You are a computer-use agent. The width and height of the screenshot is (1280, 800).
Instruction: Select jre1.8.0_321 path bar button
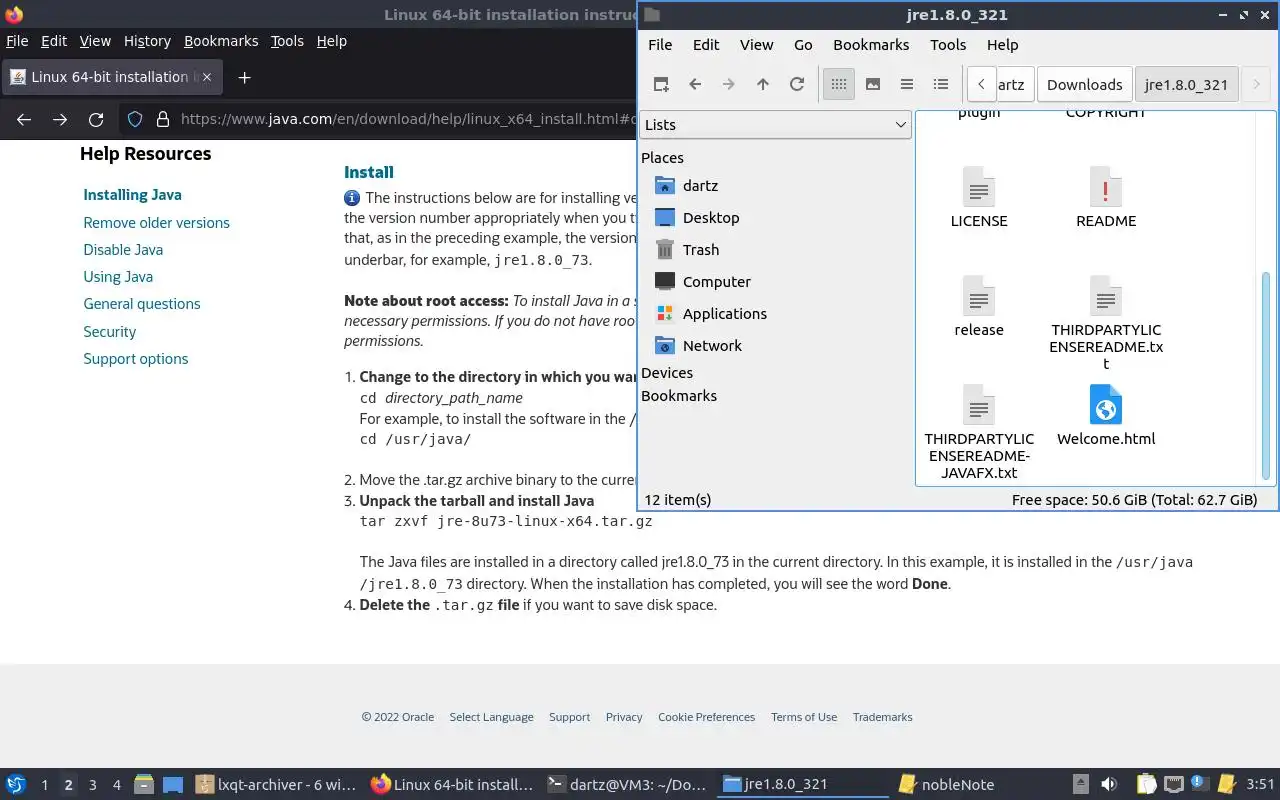coord(1186,85)
